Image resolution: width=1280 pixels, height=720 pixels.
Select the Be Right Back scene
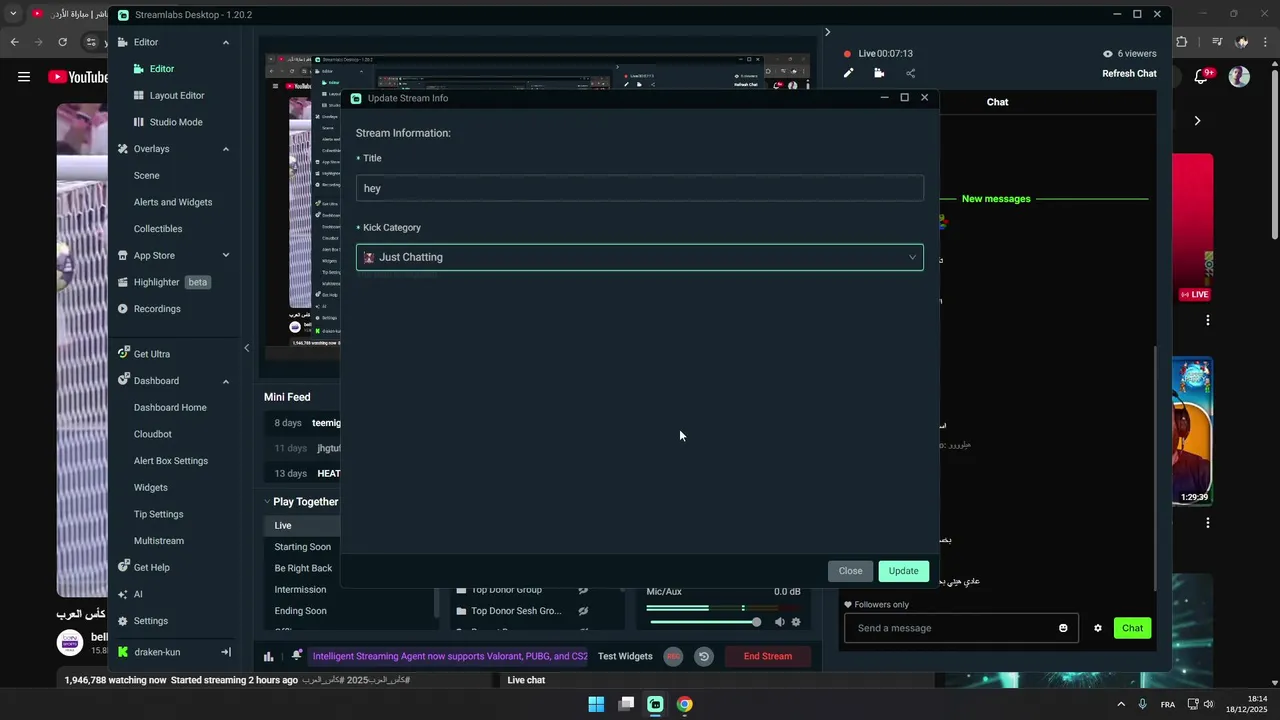click(303, 568)
